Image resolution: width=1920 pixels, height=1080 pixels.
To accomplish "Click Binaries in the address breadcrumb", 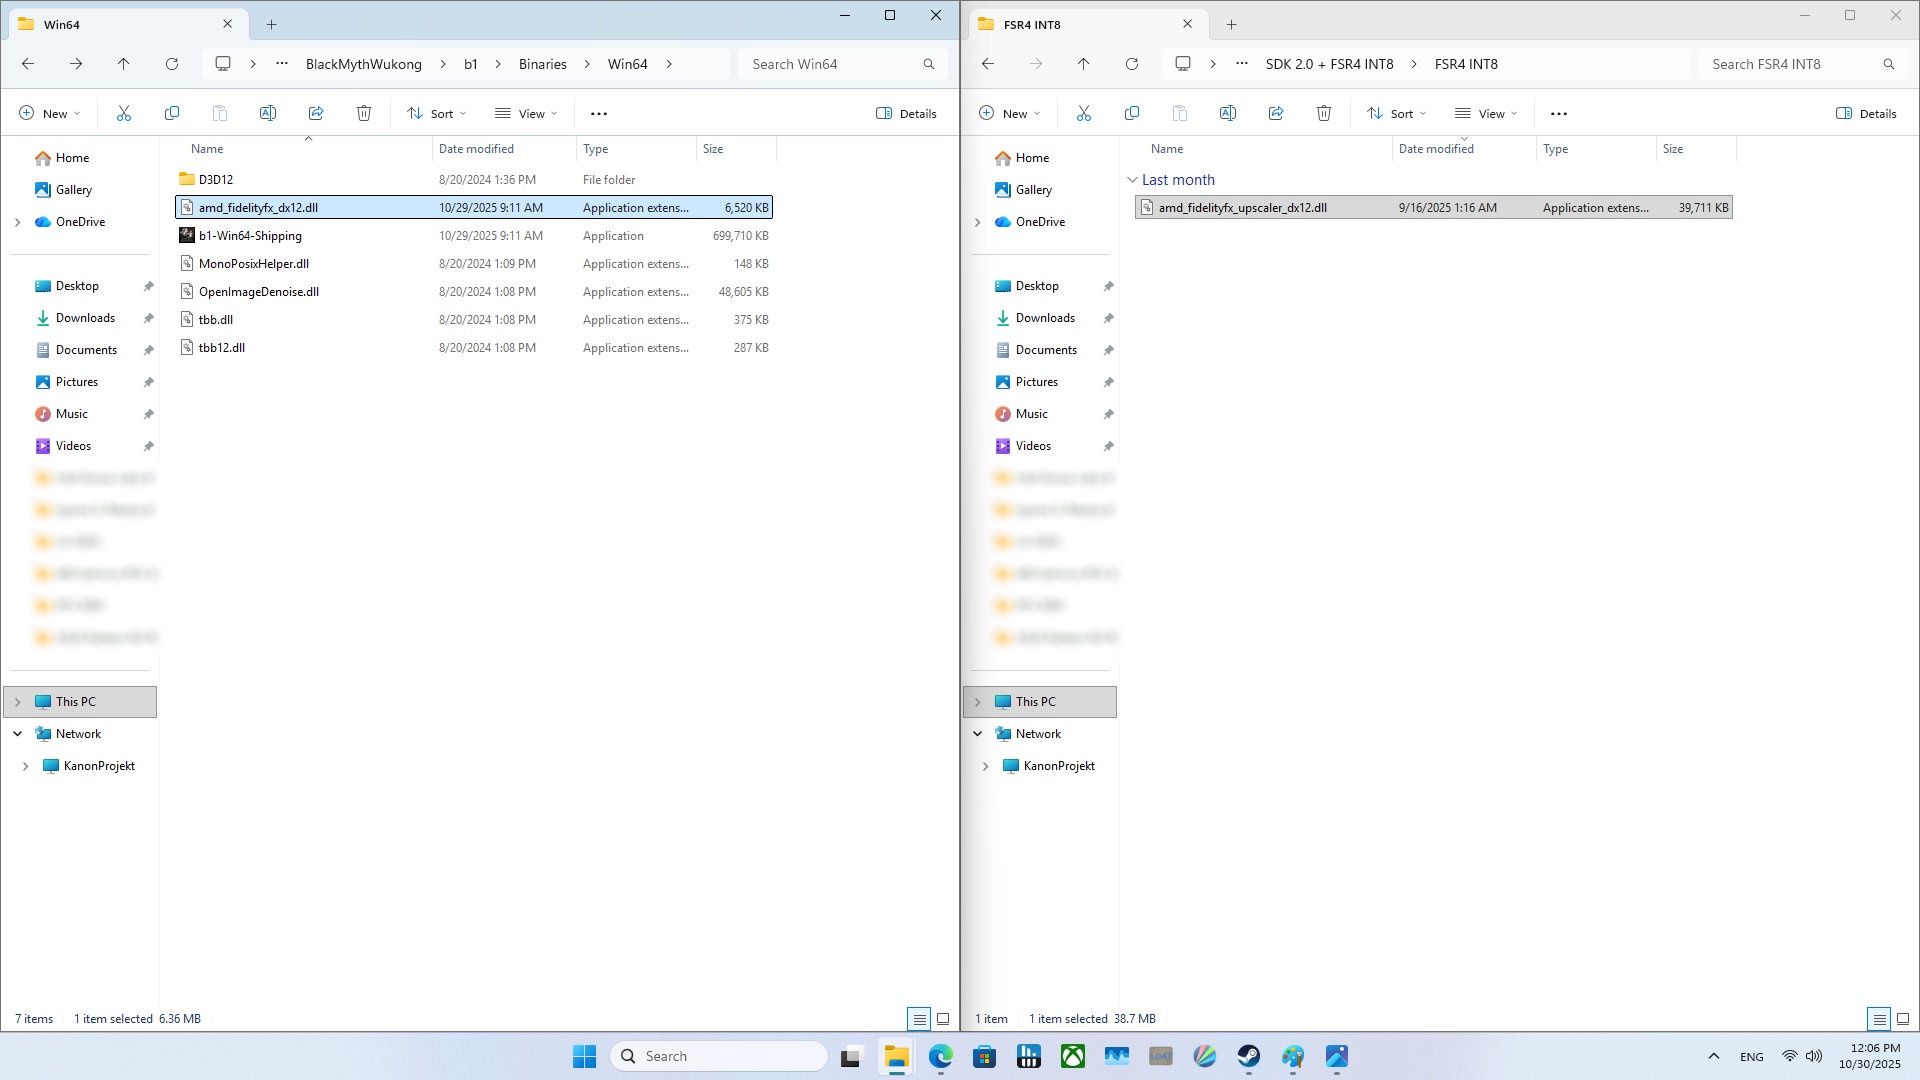I will 543,64.
